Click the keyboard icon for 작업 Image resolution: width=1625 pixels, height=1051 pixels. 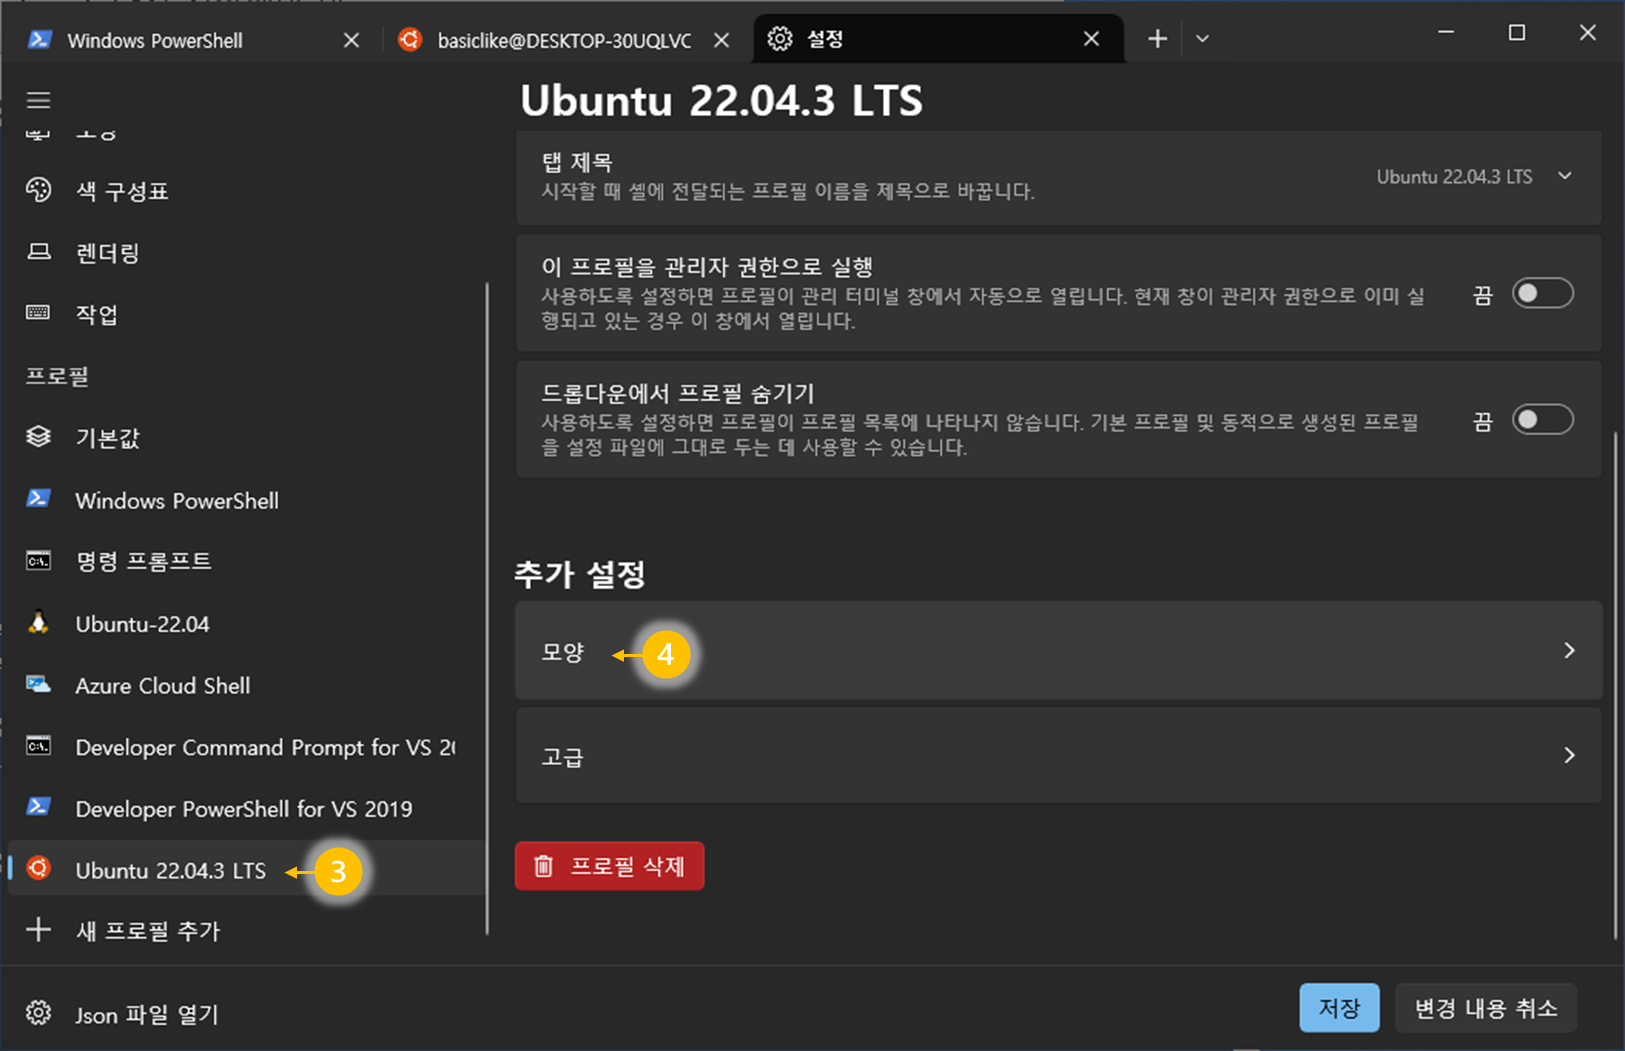point(38,313)
